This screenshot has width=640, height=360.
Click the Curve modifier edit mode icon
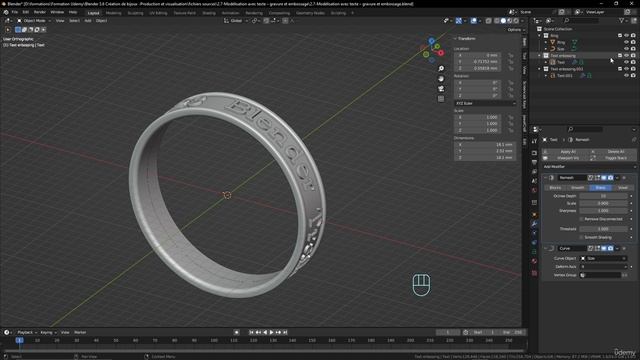coord(597,248)
